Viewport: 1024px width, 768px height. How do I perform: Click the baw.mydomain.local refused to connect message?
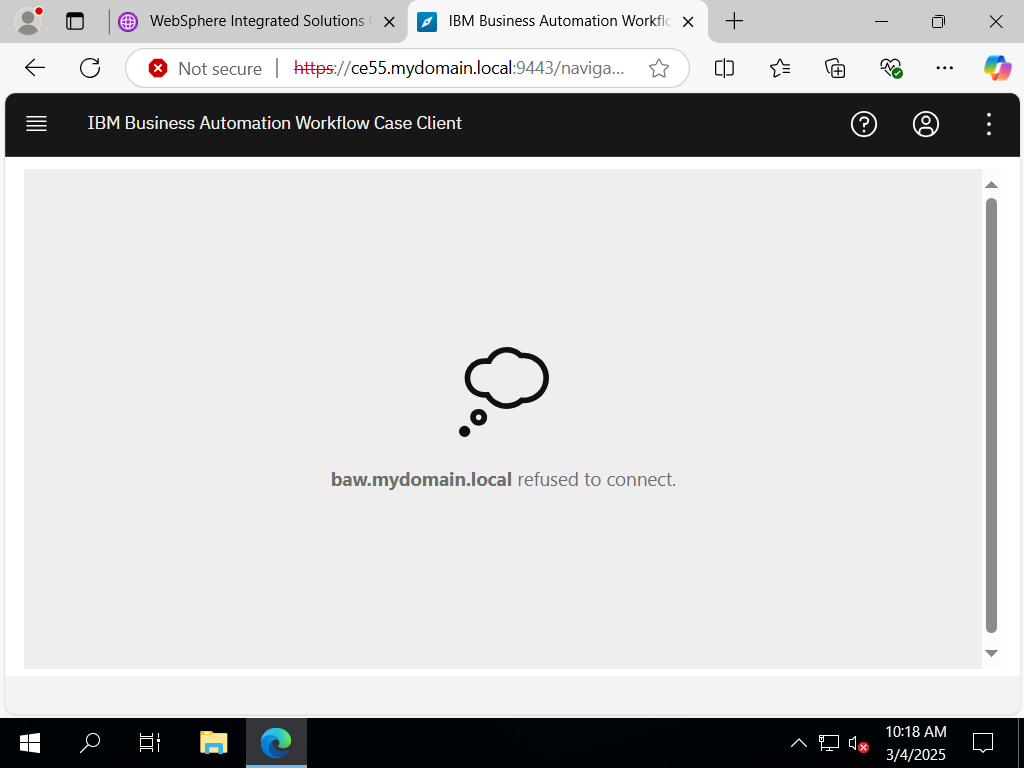pos(503,479)
